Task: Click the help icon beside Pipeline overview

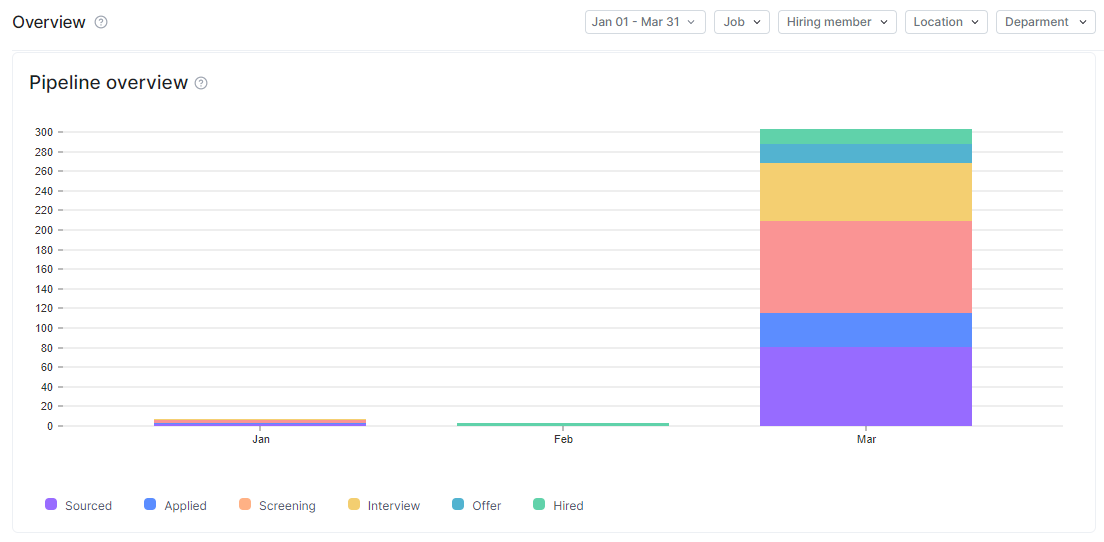Action: [x=201, y=83]
